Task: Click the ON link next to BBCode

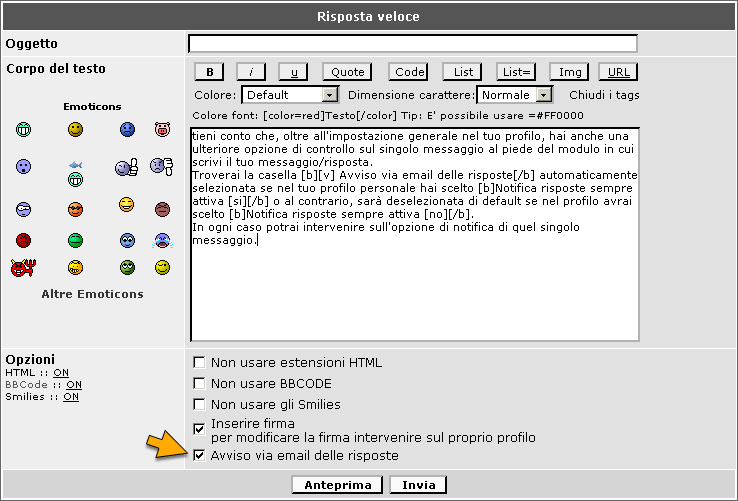Action: coord(74,385)
